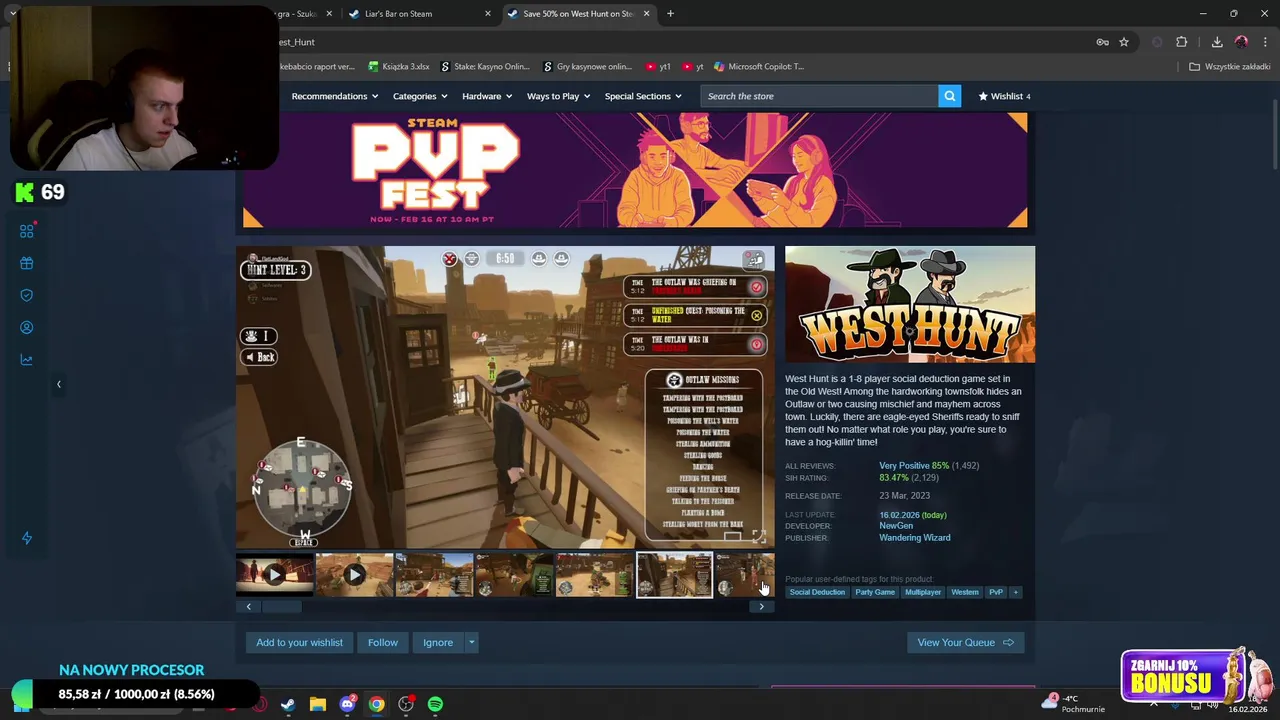
Task: Open Spotify from the taskbar
Action: coord(435,704)
